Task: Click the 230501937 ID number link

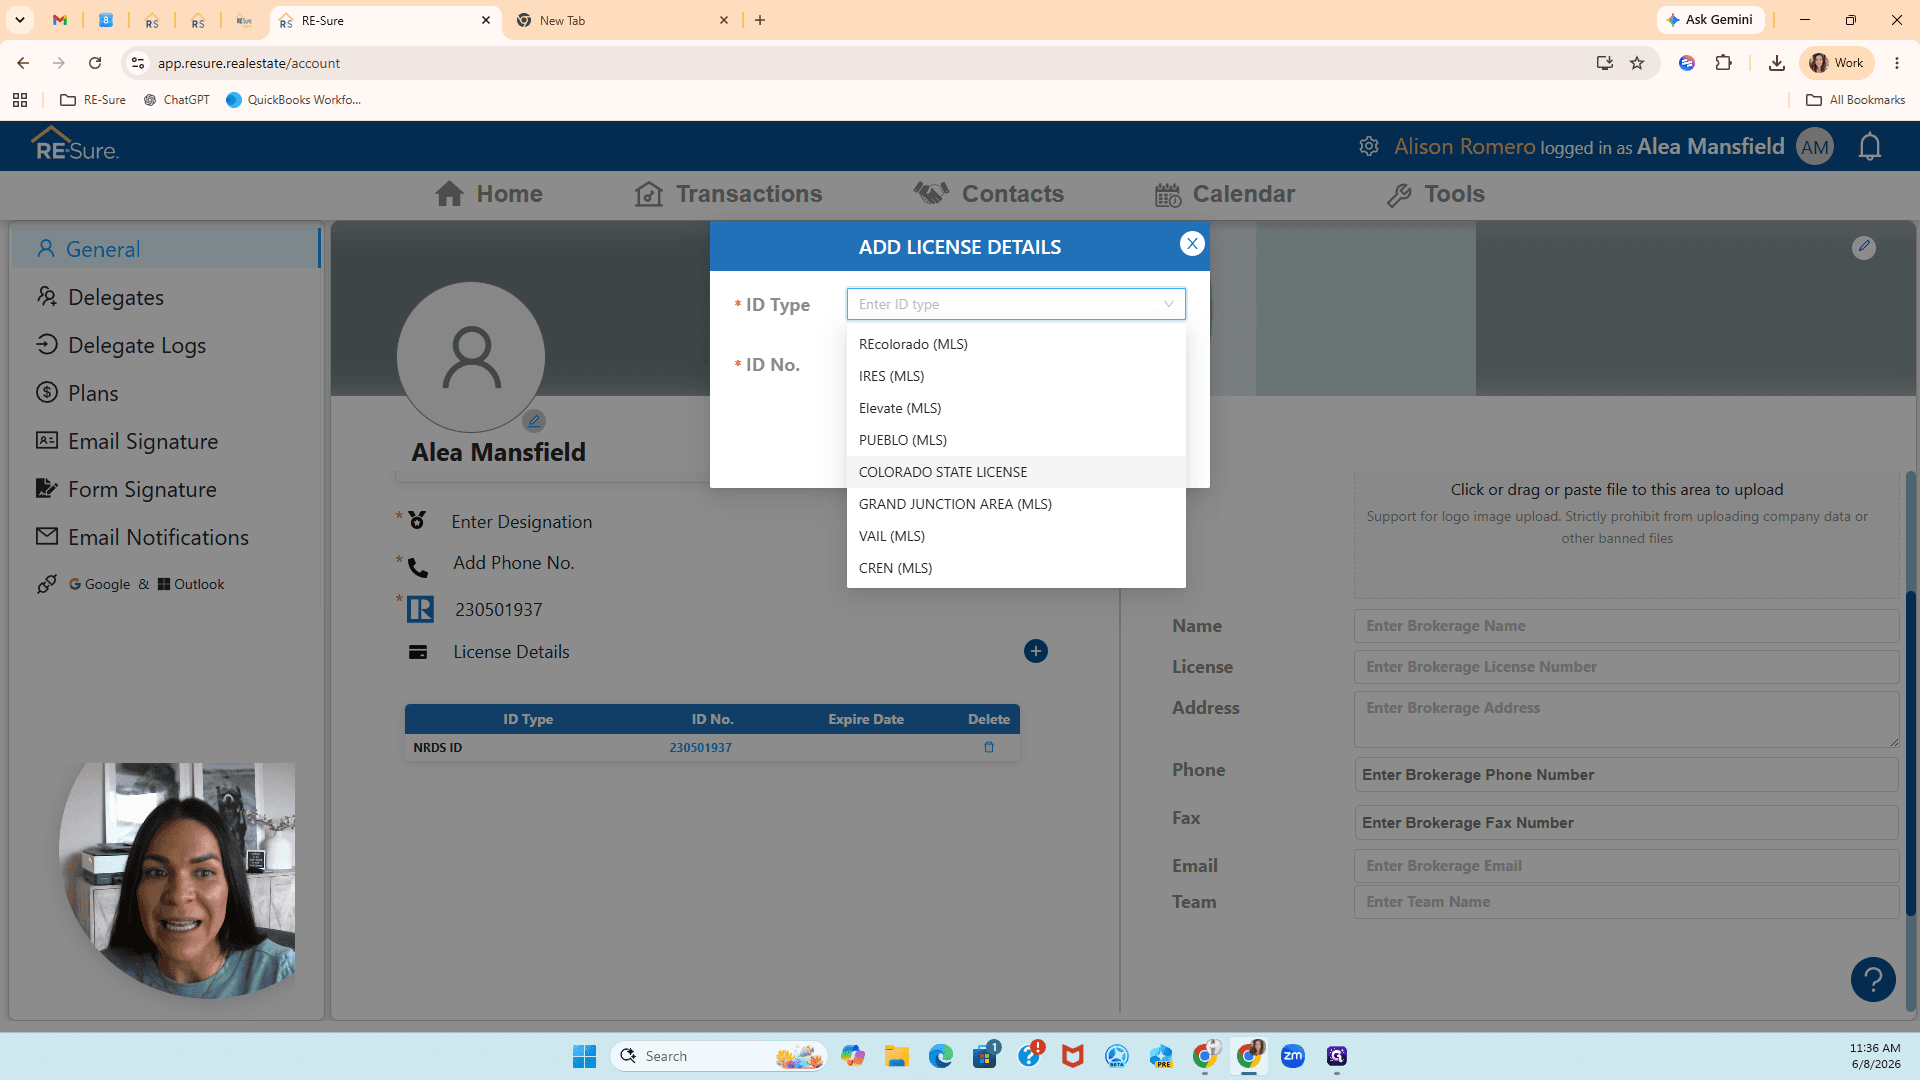Action: point(700,747)
